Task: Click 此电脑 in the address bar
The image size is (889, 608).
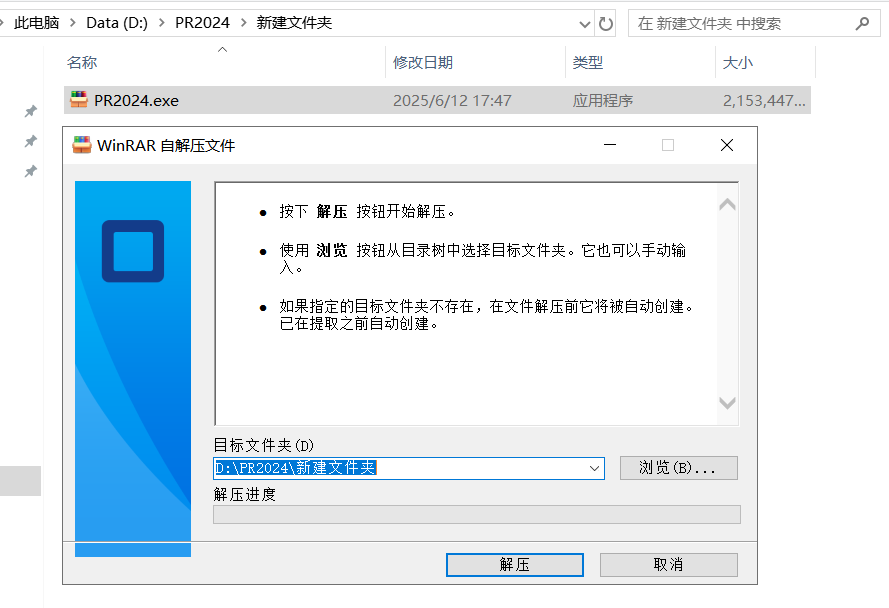Action: [x=36, y=23]
